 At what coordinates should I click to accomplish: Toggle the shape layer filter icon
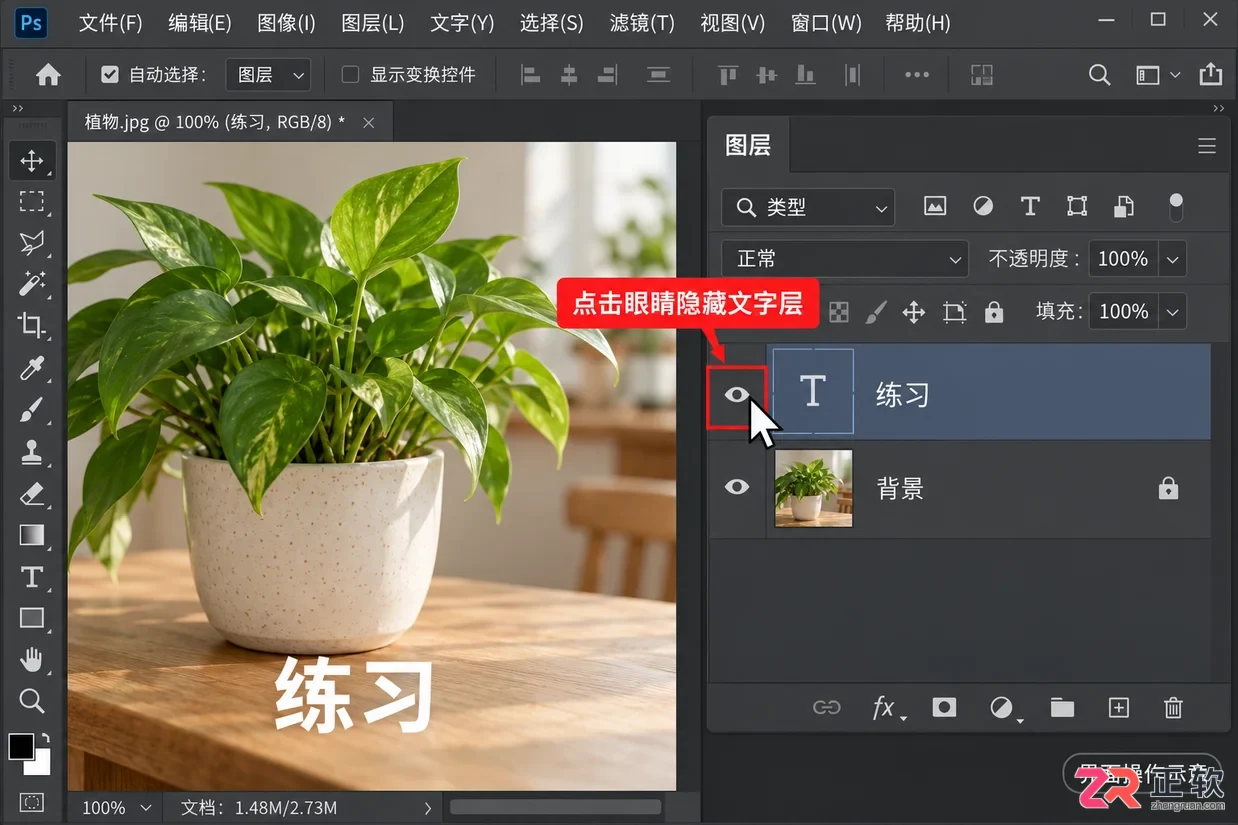1077,207
